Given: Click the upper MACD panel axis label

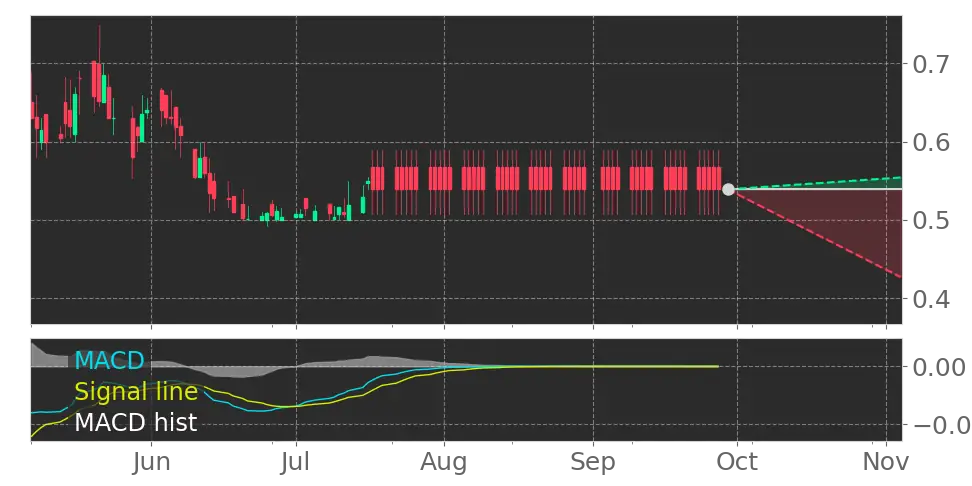Looking at the screenshot, I should click(936, 363).
